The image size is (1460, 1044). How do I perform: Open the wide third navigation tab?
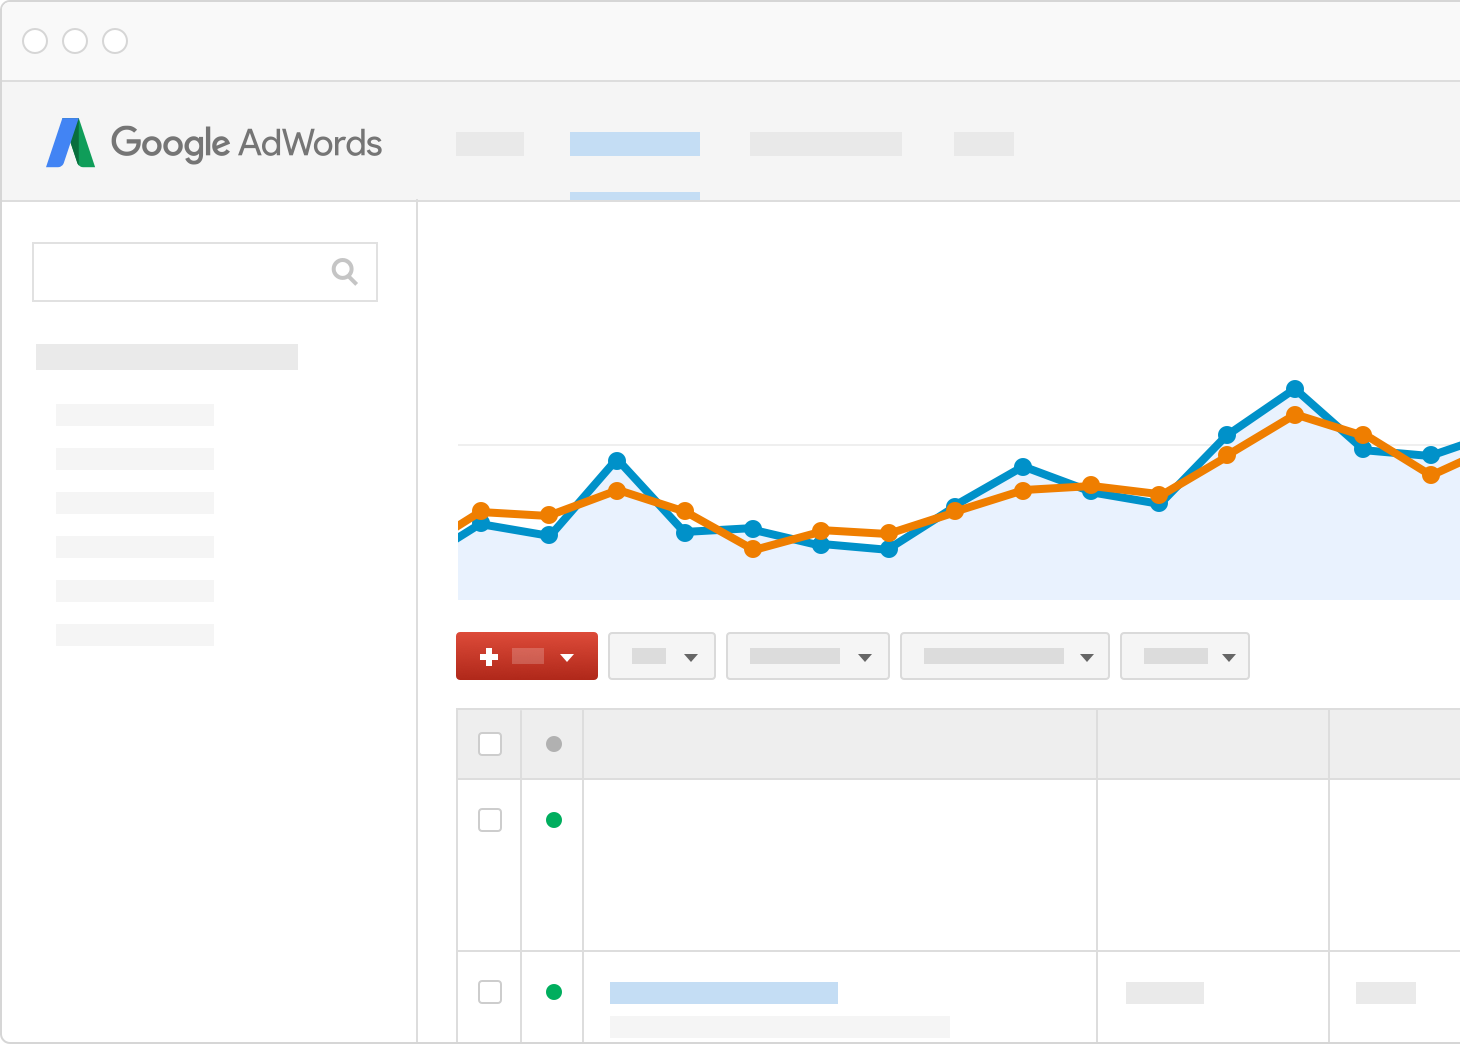[x=826, y=144]
